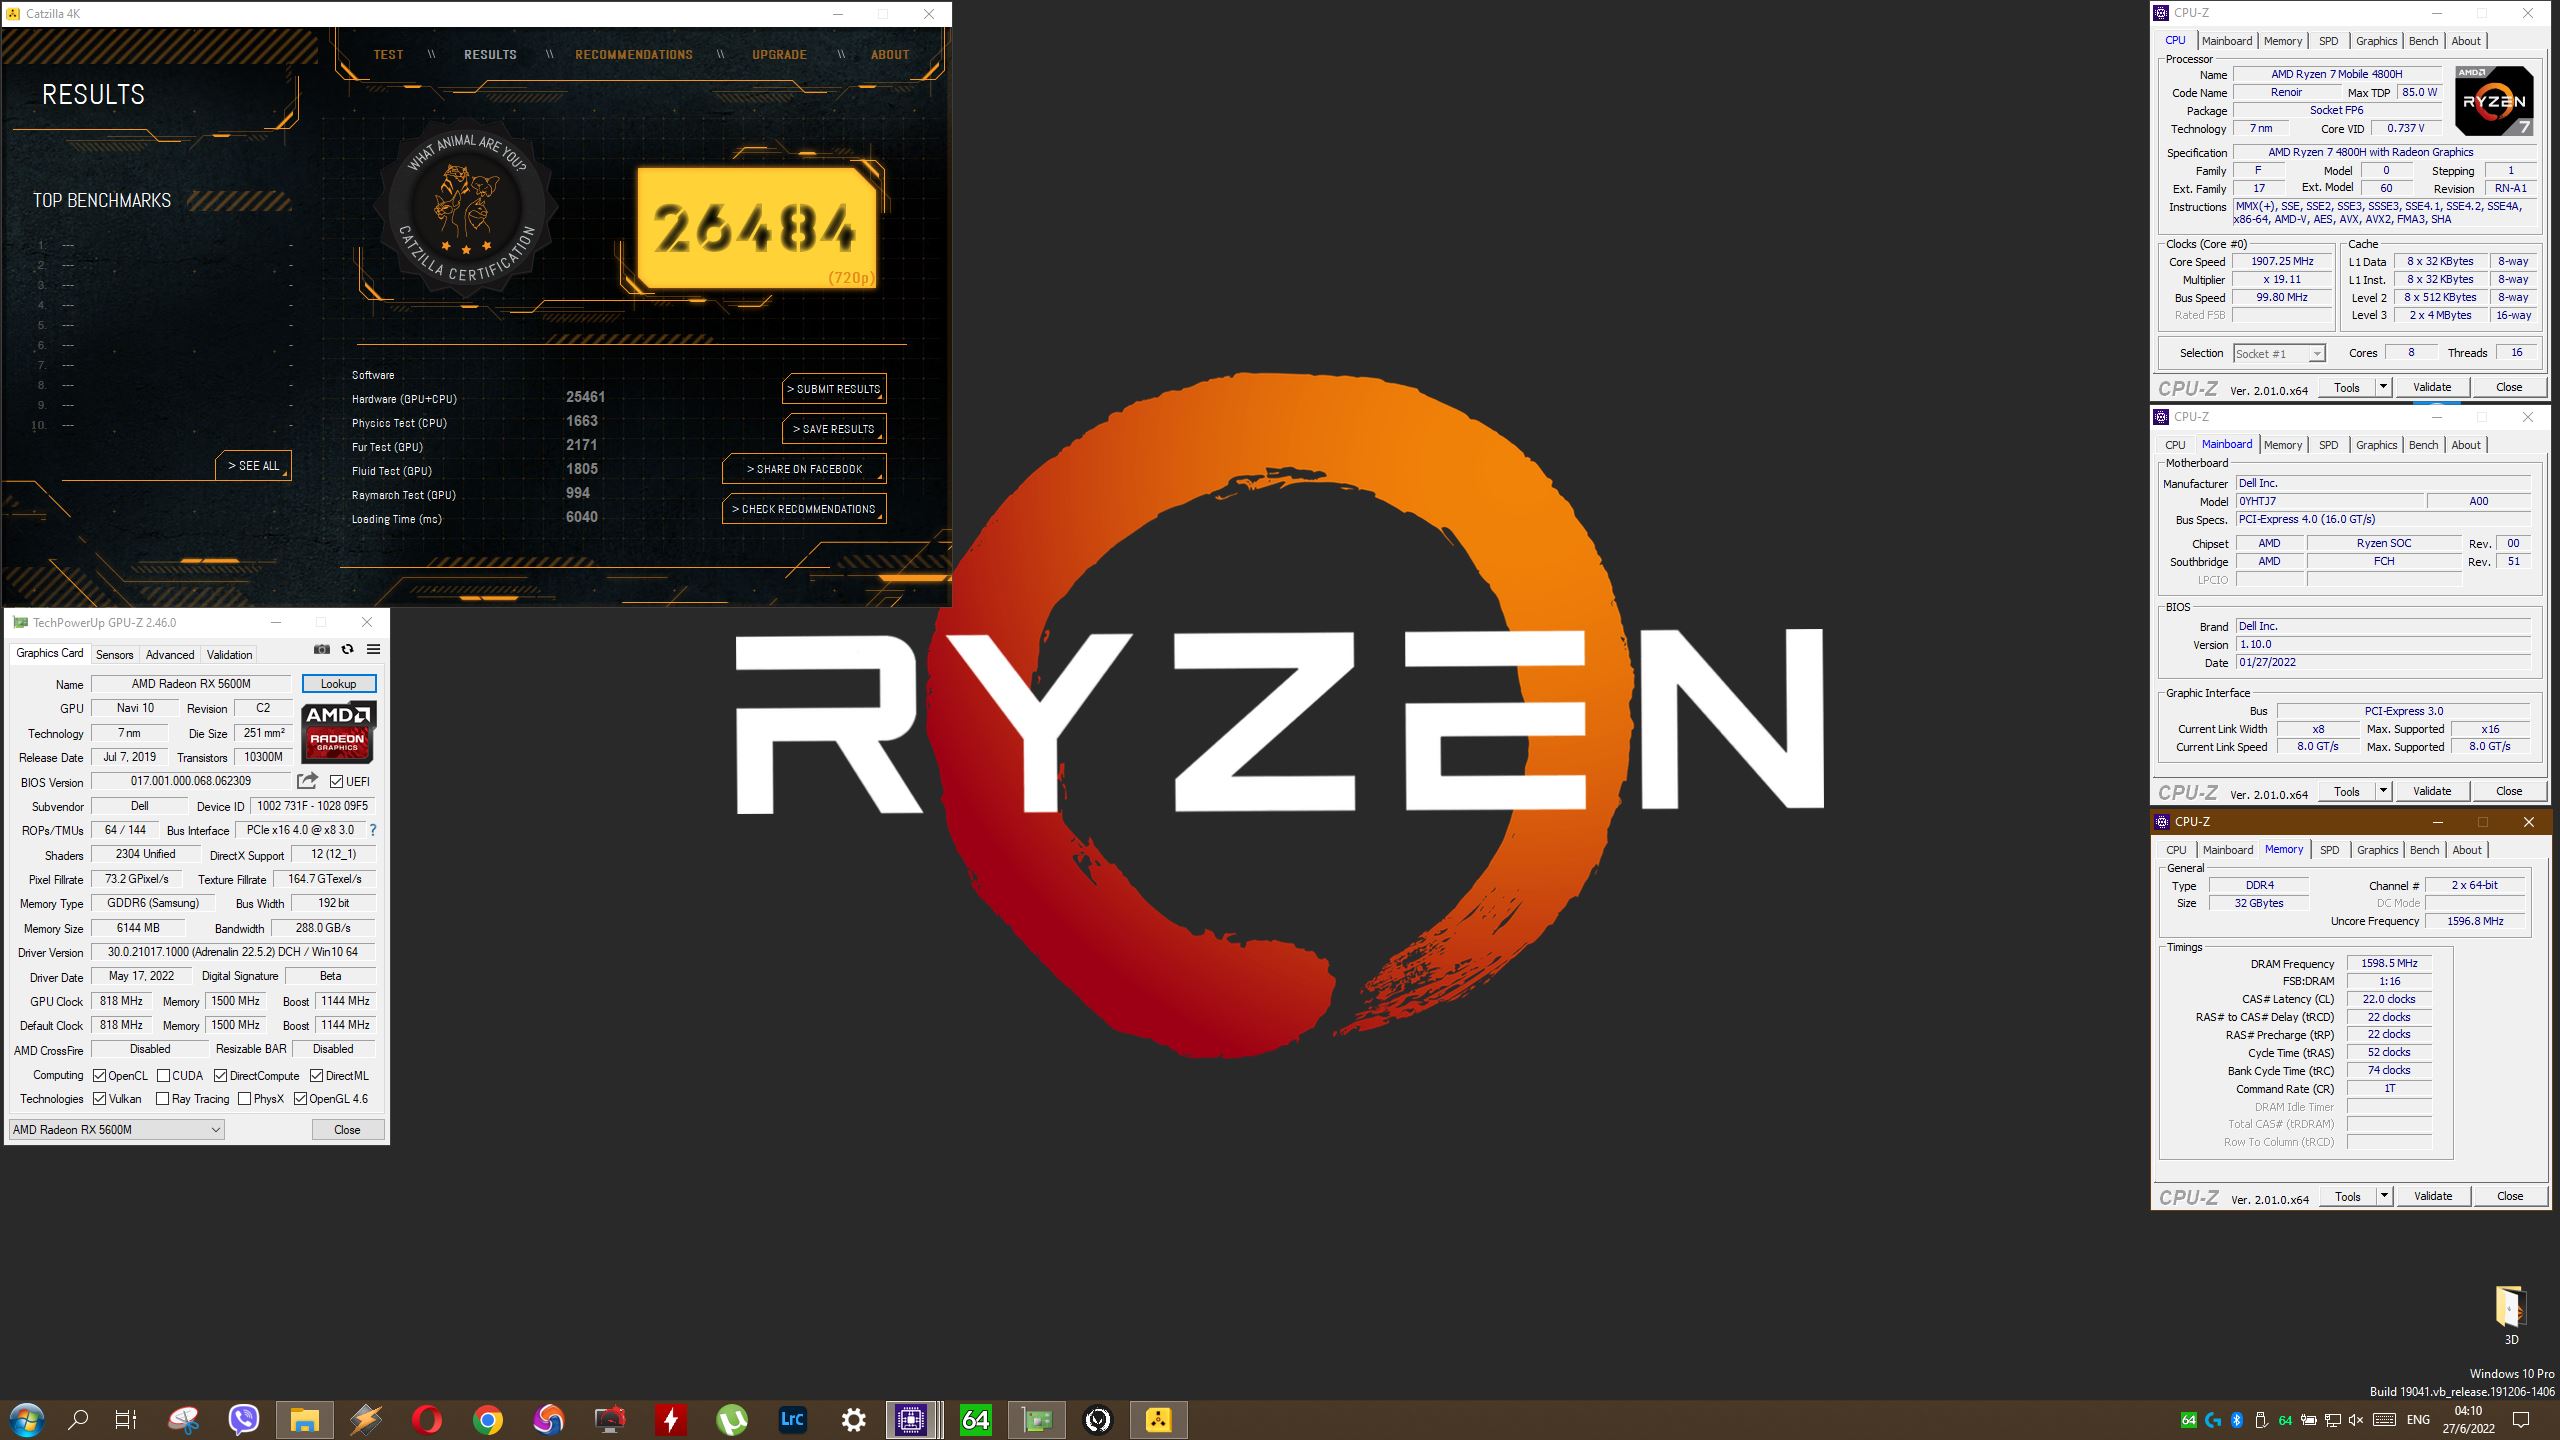
Task: Open SPD tab in the Mainboard CPU-Z window
Action: [x=2329, y=445]
